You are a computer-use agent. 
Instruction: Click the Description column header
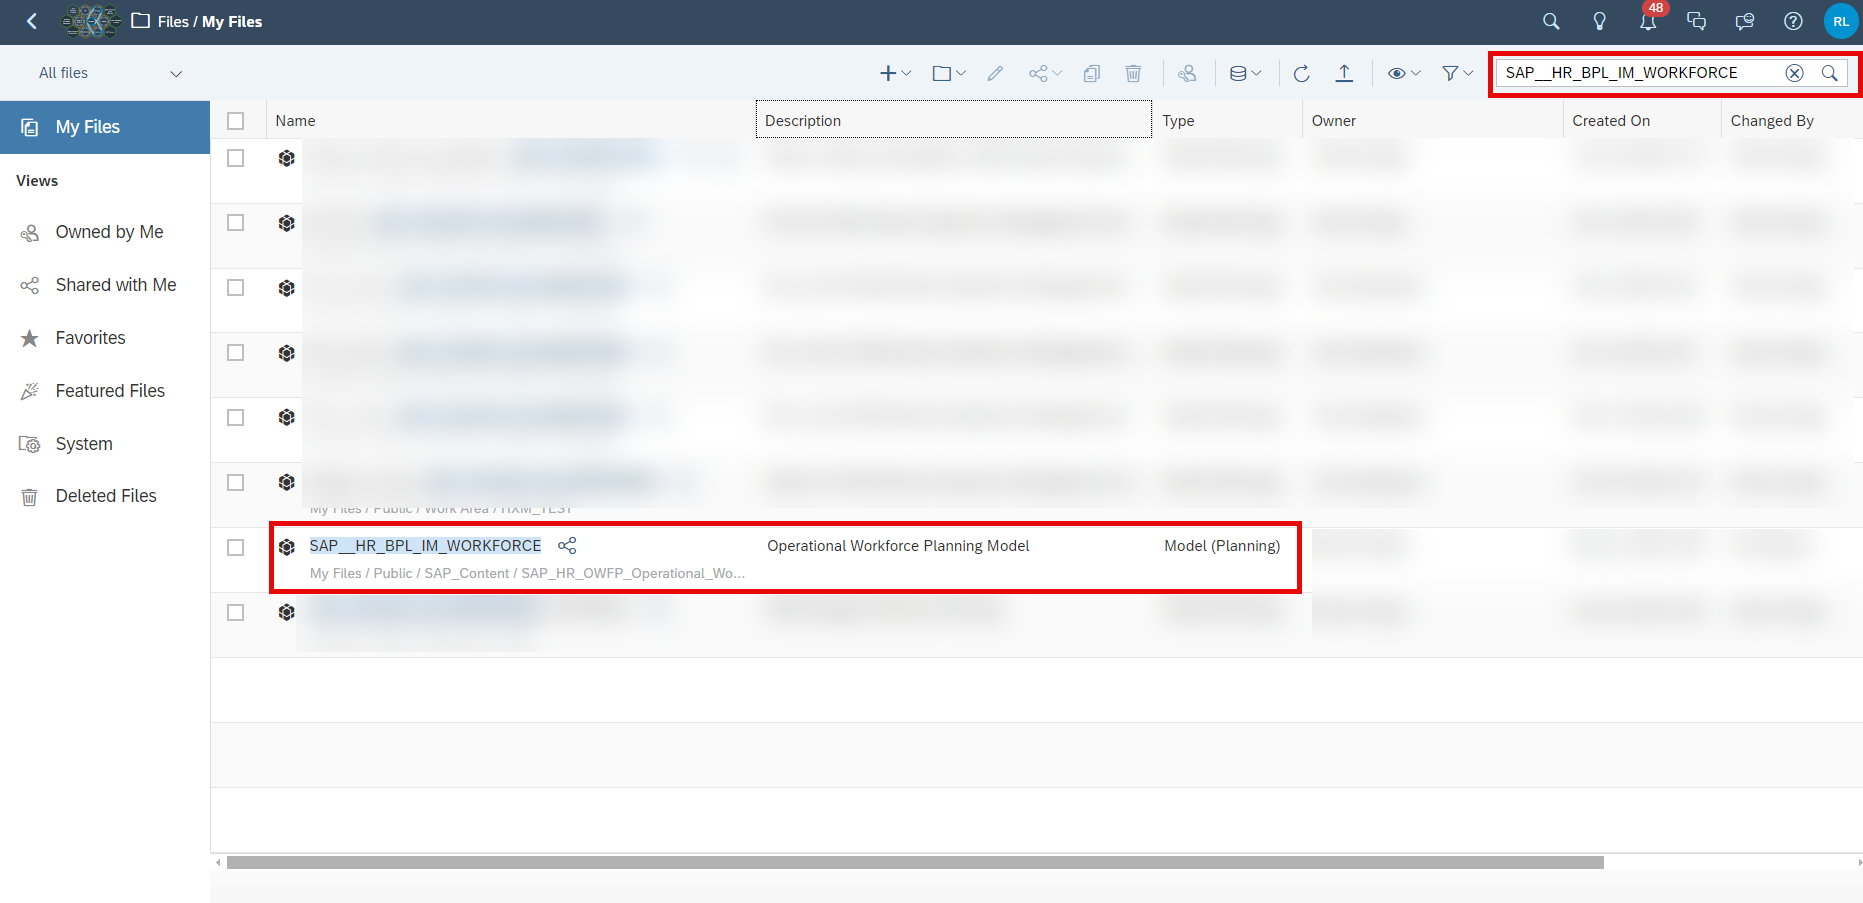pyautogui.click(x=954, y=120)
